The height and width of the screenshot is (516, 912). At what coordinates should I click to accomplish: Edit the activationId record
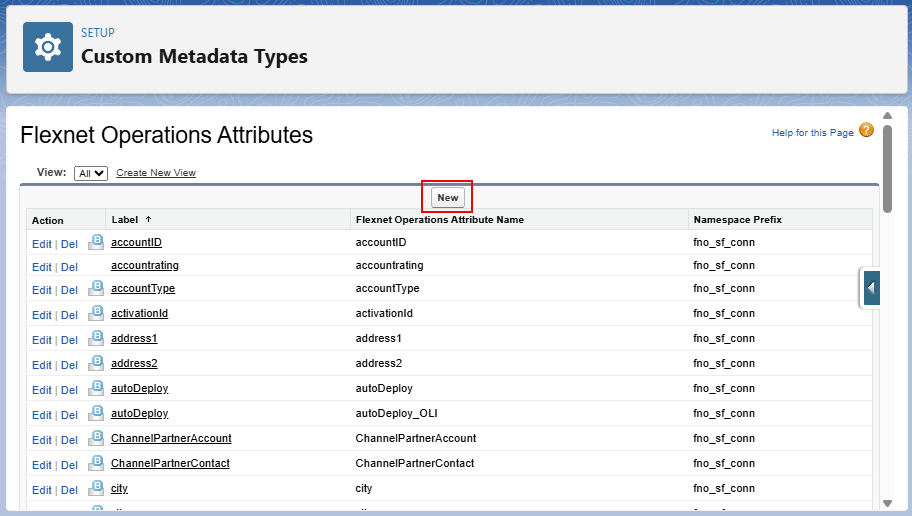[42, 315]
